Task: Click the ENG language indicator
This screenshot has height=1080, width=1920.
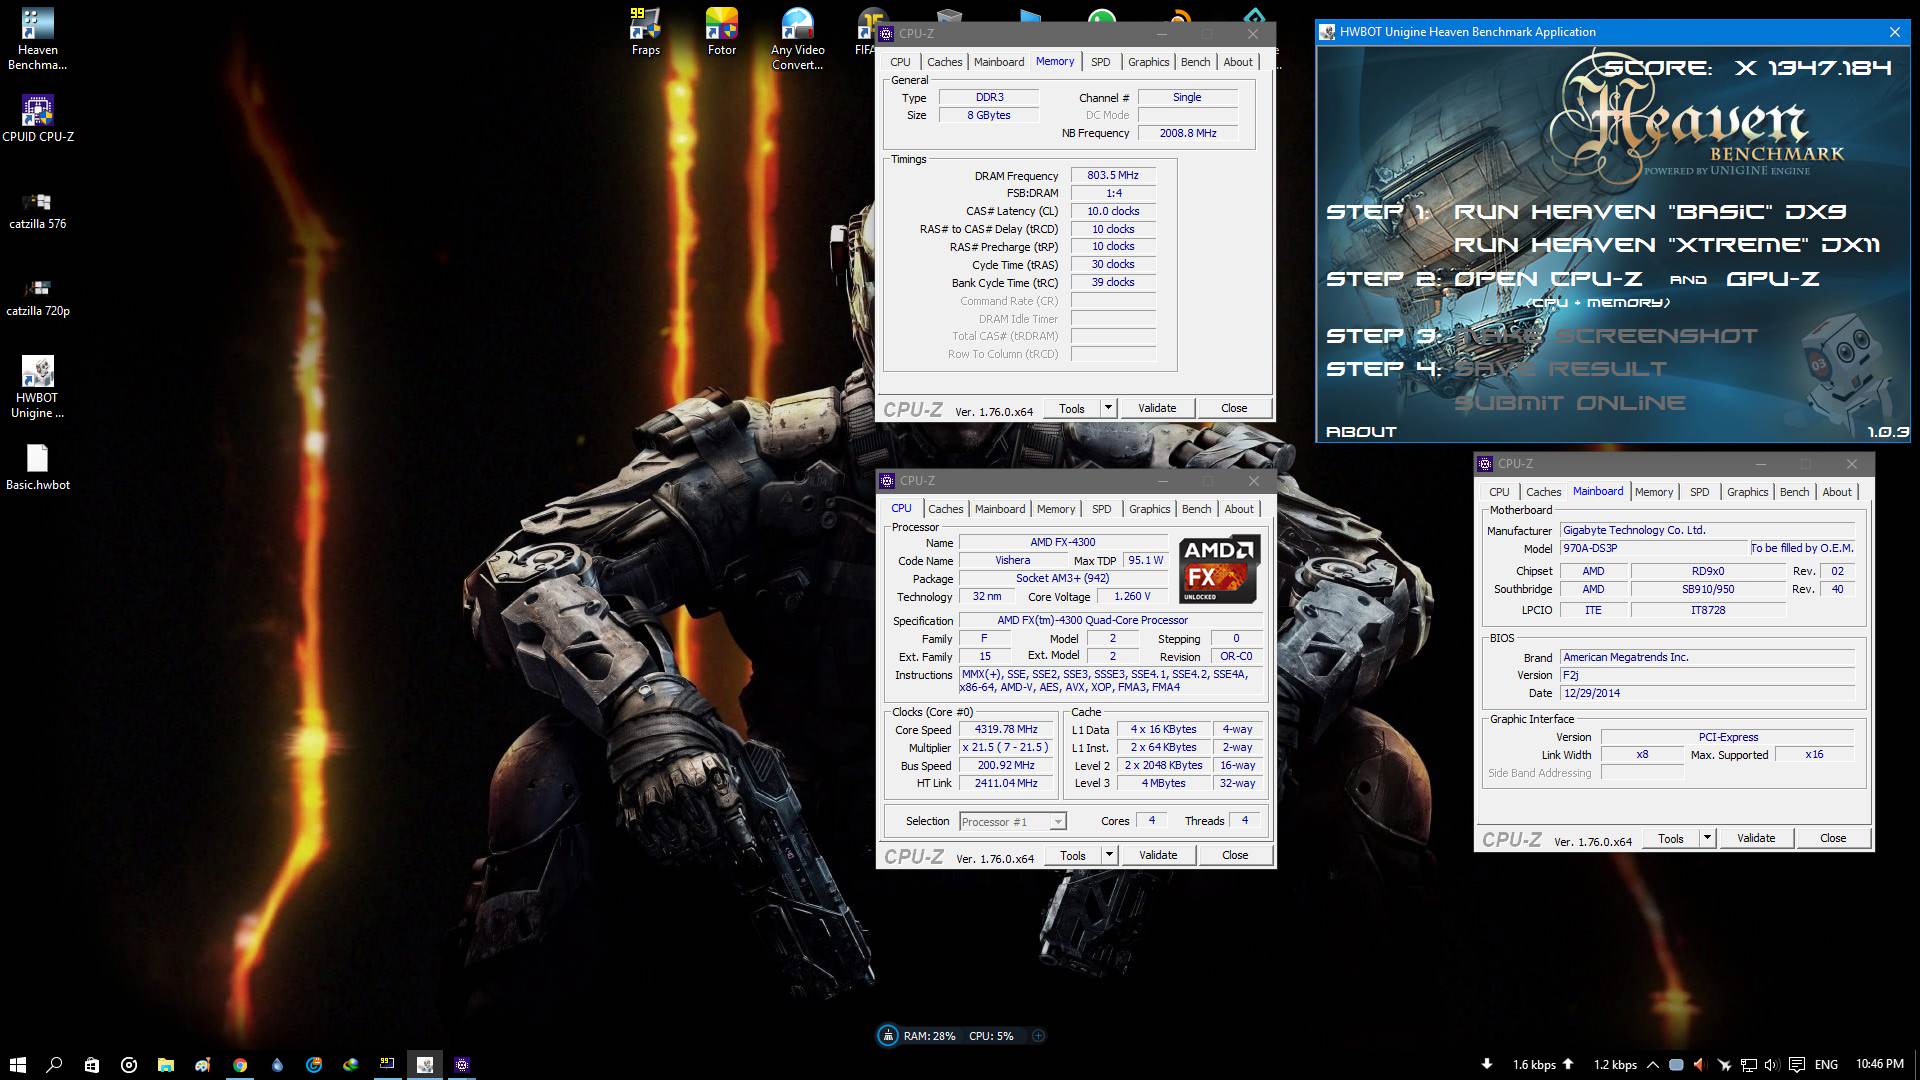Action: 1826,1064
